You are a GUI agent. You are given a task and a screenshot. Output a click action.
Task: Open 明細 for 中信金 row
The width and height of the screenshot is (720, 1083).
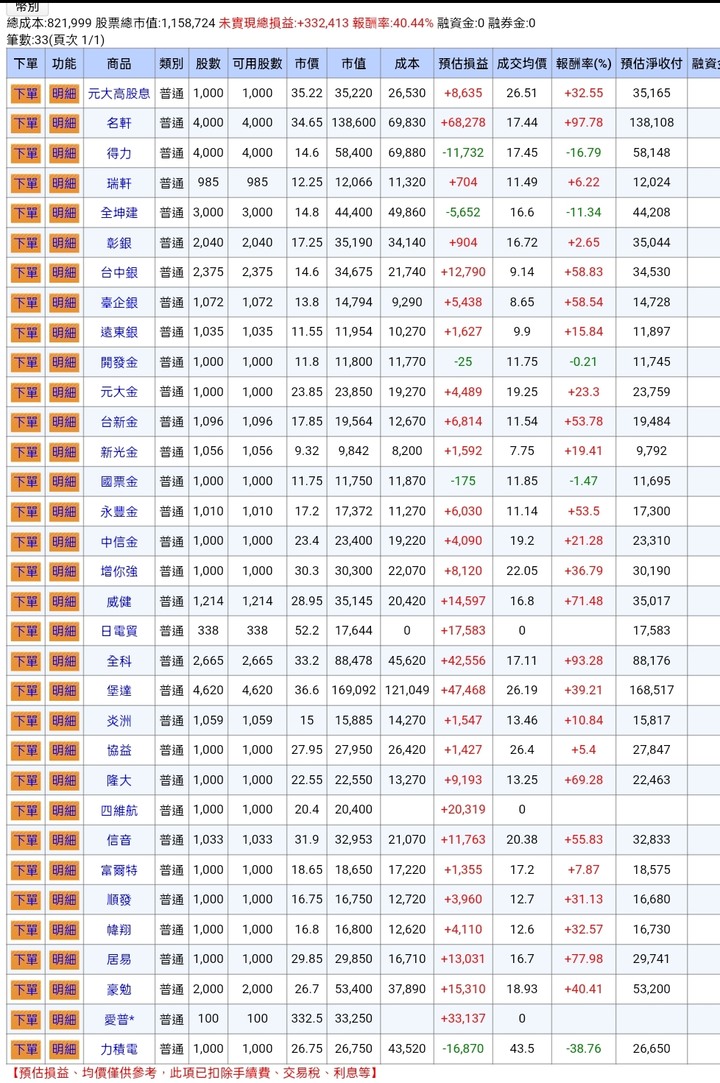coord(64,542)
